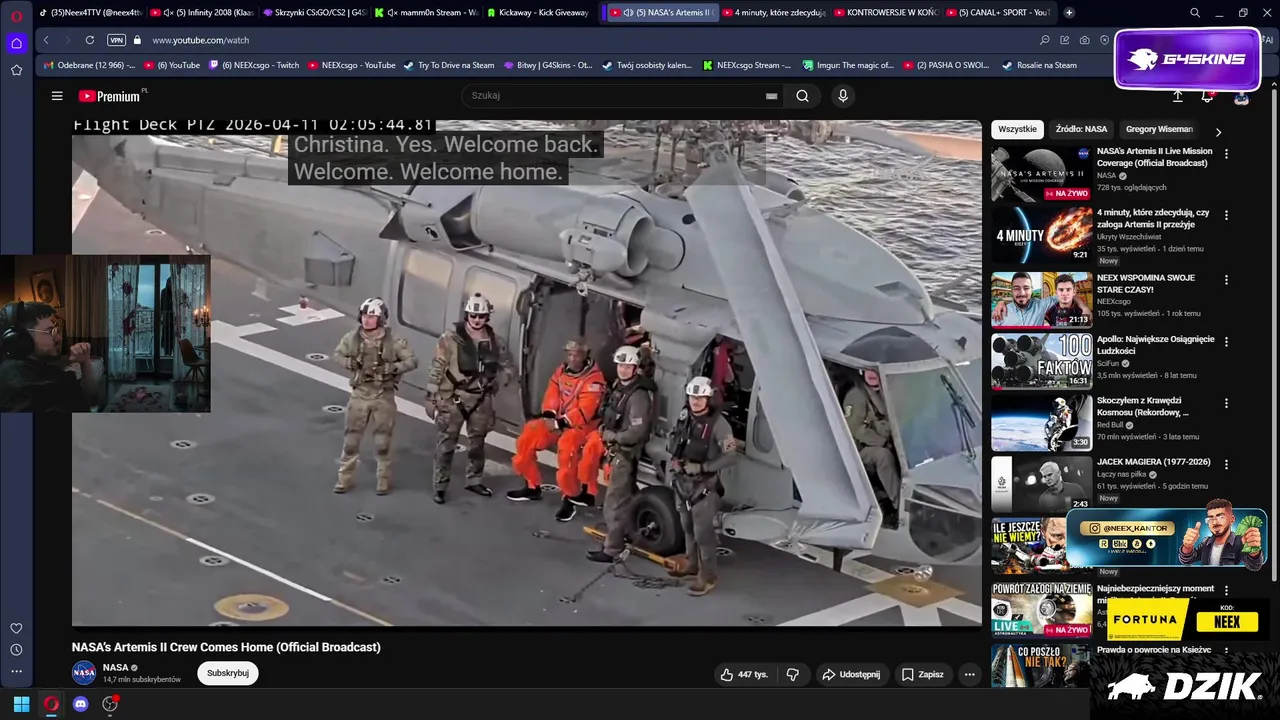Subscribe with the Subskrybuj button
The height and width of the screenshot is (720, 1280).
228,673
